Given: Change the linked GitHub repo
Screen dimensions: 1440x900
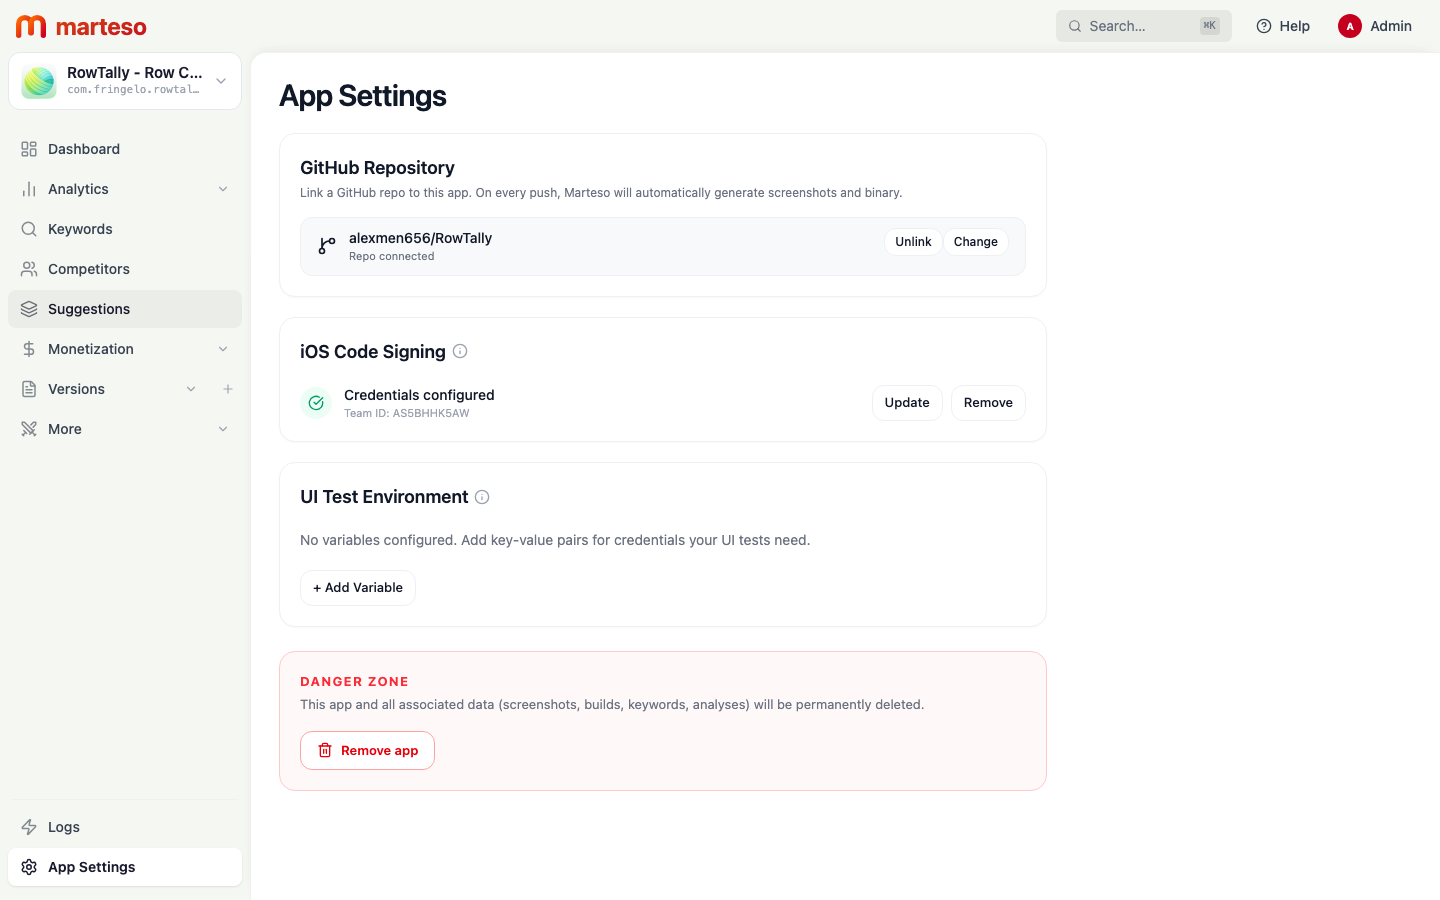Looking at the screenshot, I should (976, 242).
